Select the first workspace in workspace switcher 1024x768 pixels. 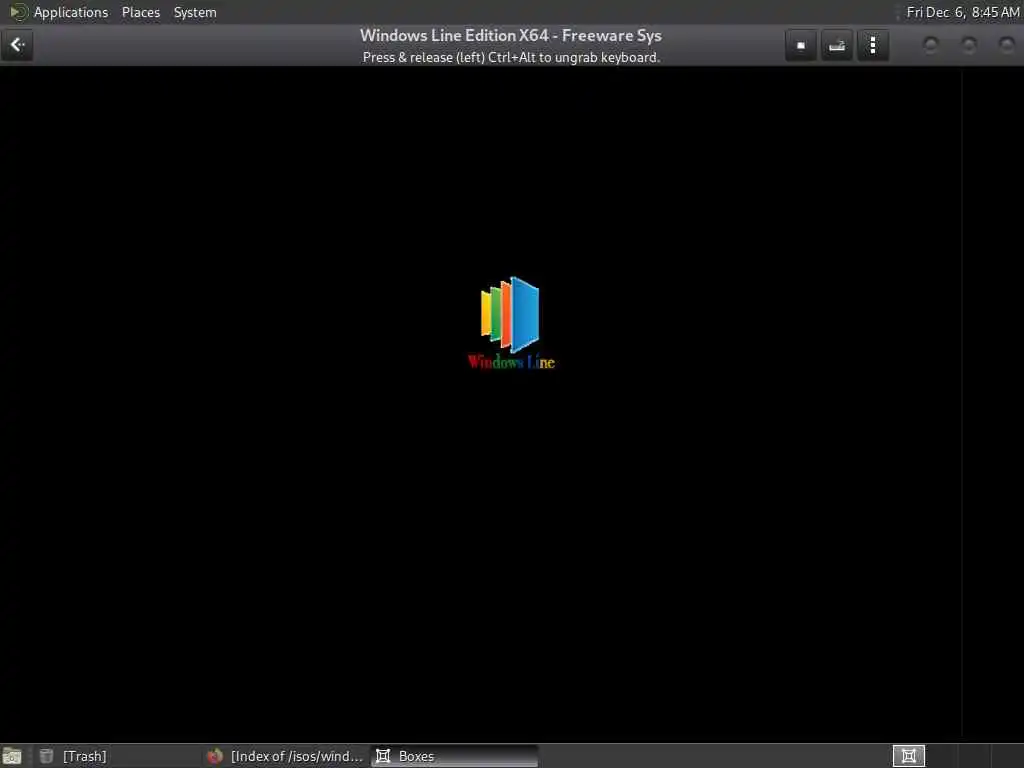[x=908, y=756]
